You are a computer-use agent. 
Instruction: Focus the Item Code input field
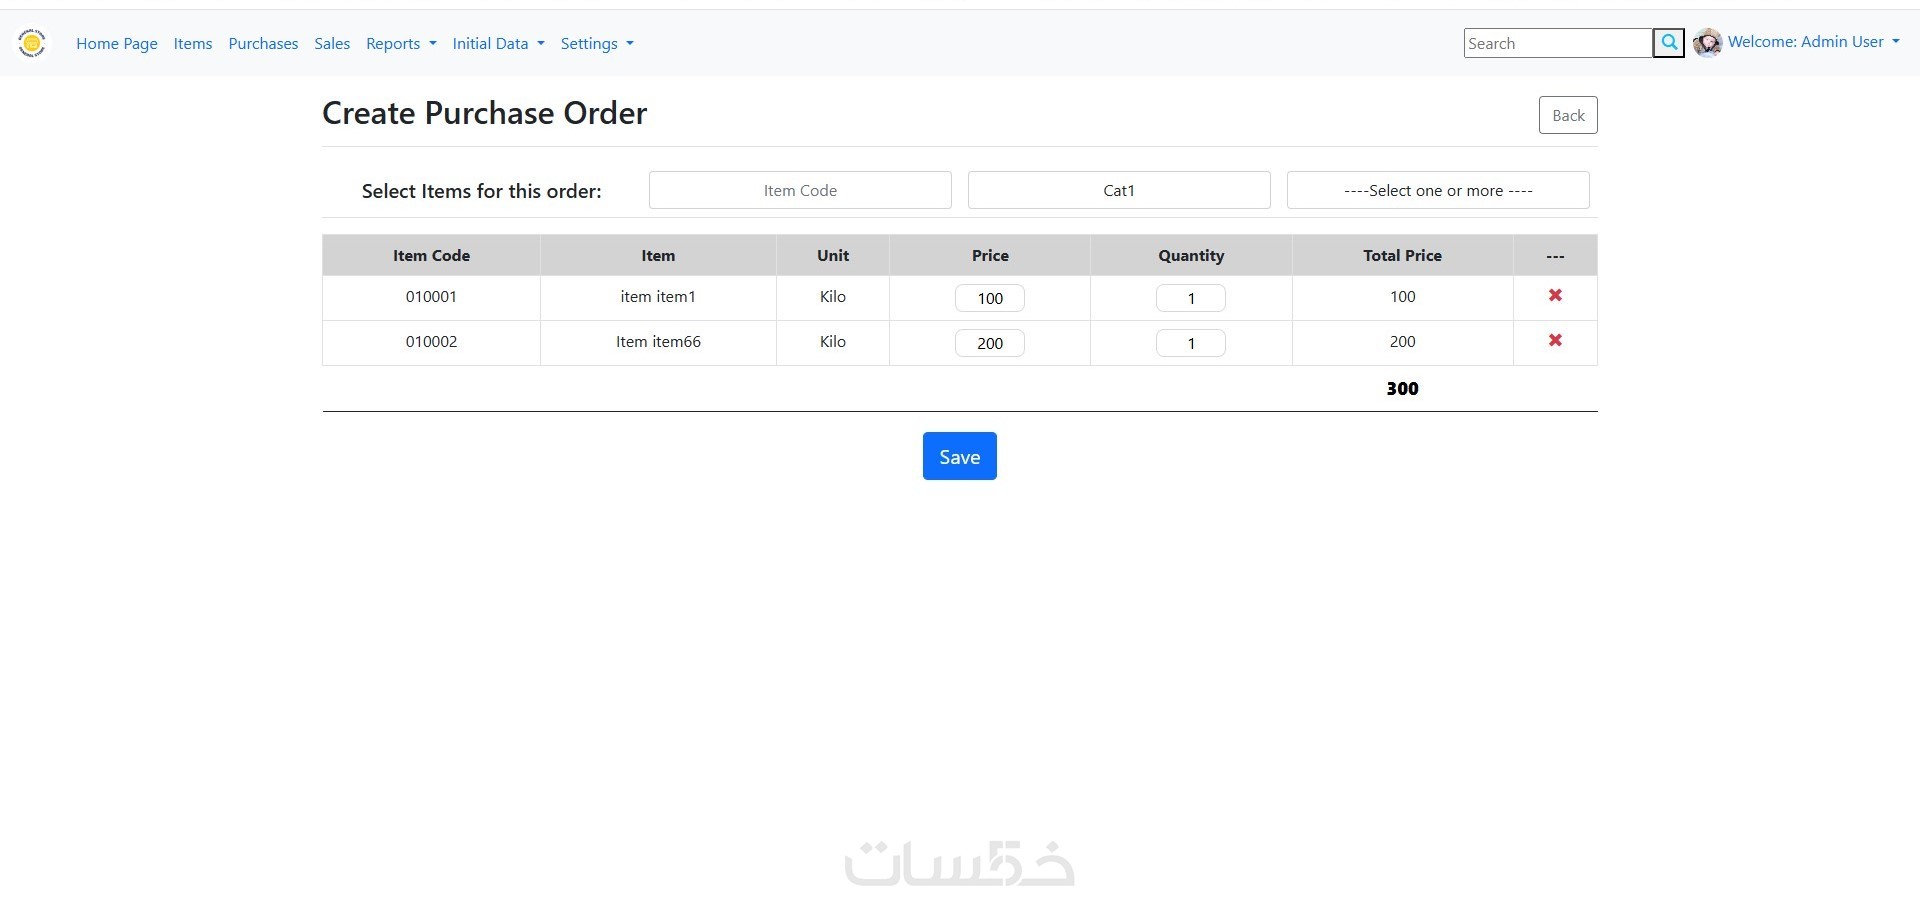[x=800, y=190]
